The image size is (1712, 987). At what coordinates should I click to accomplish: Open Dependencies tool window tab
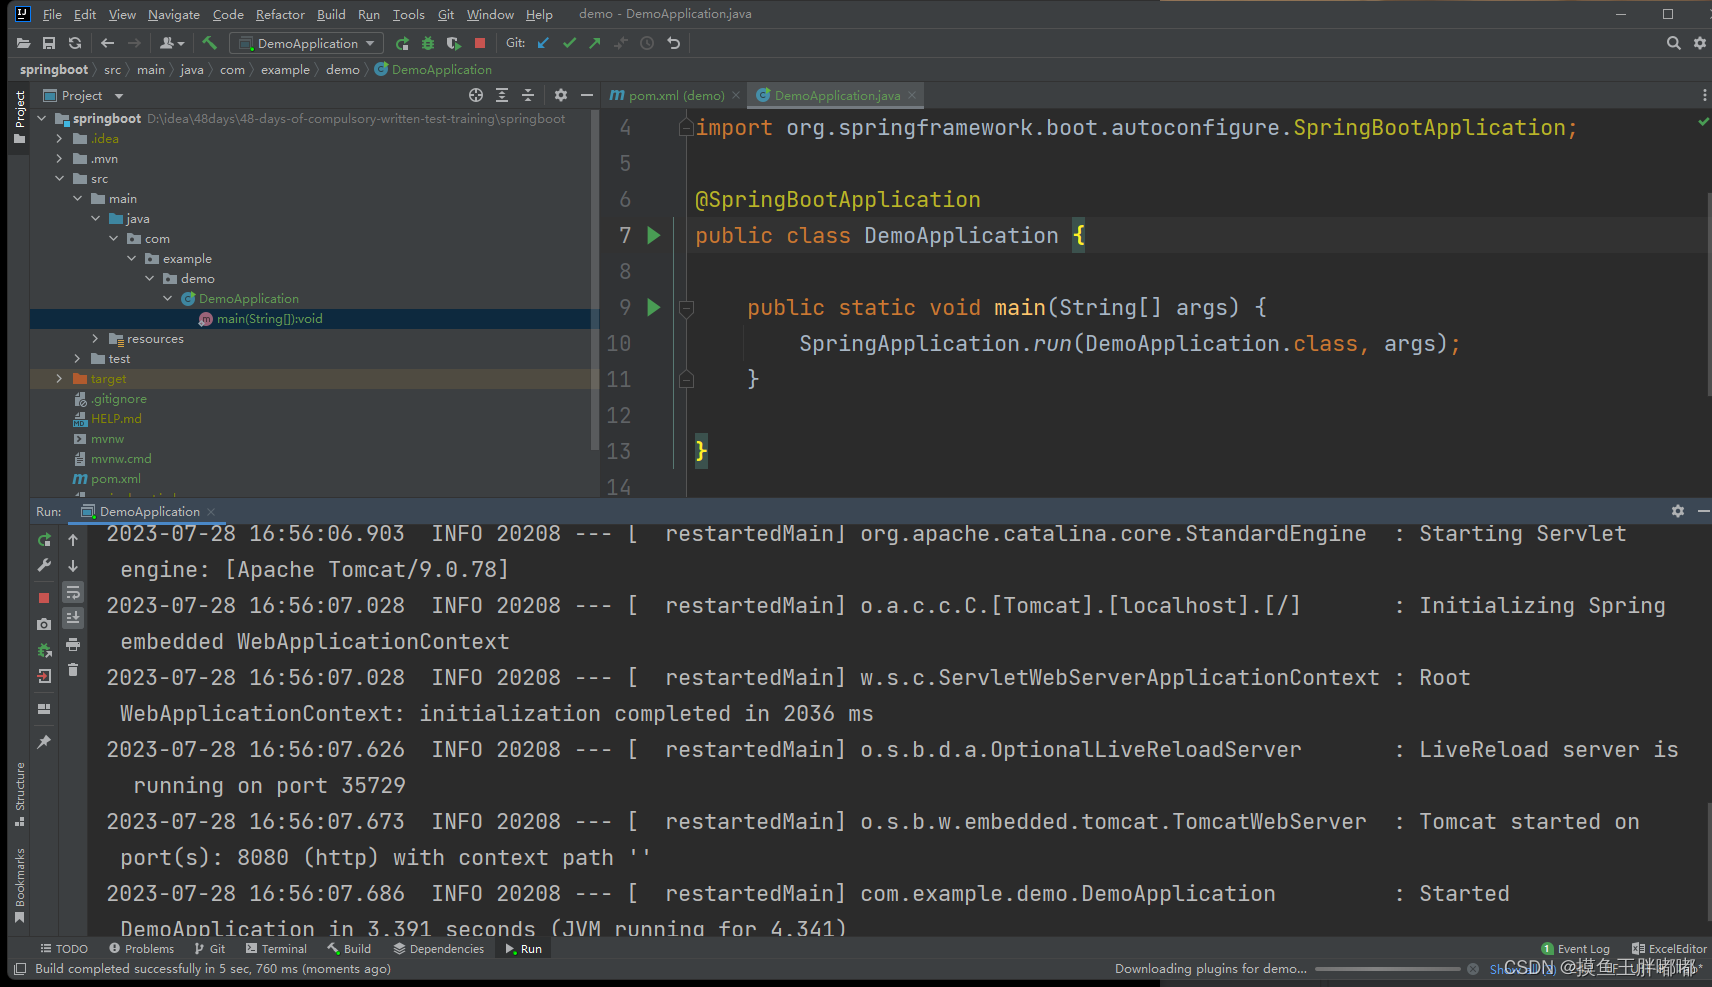439,949
